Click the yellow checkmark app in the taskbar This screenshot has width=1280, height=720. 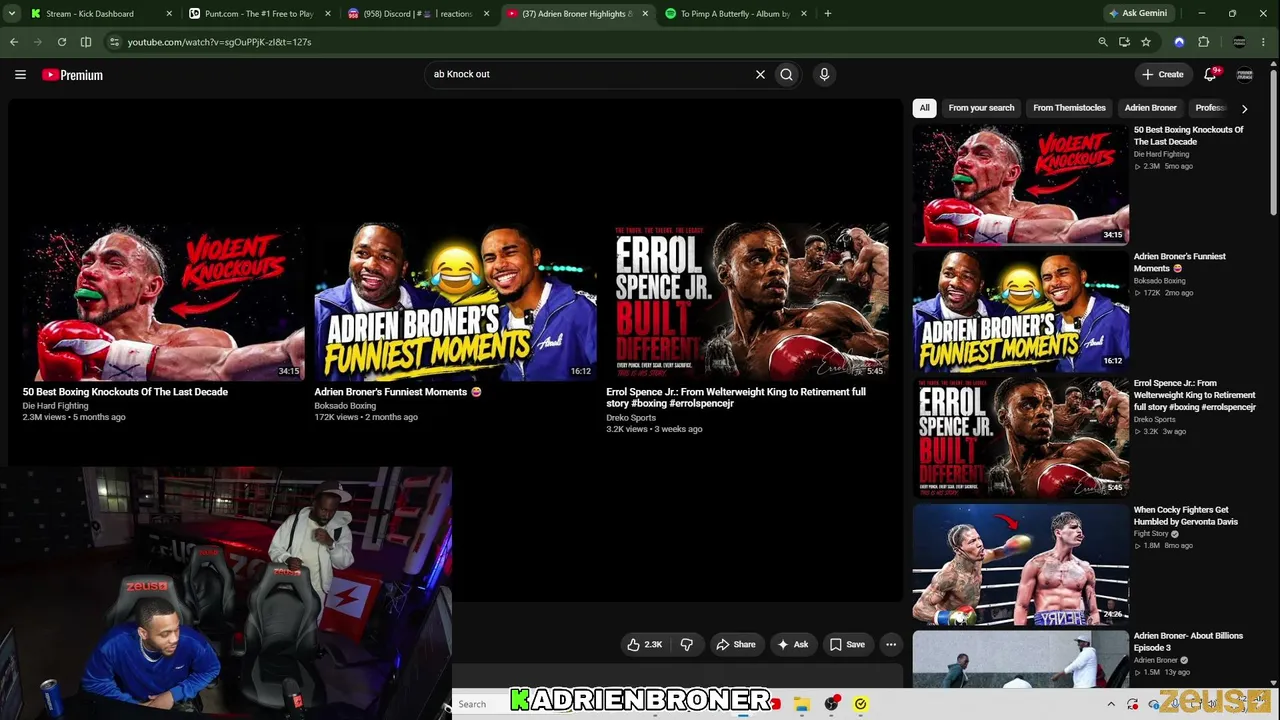[860, 704]
